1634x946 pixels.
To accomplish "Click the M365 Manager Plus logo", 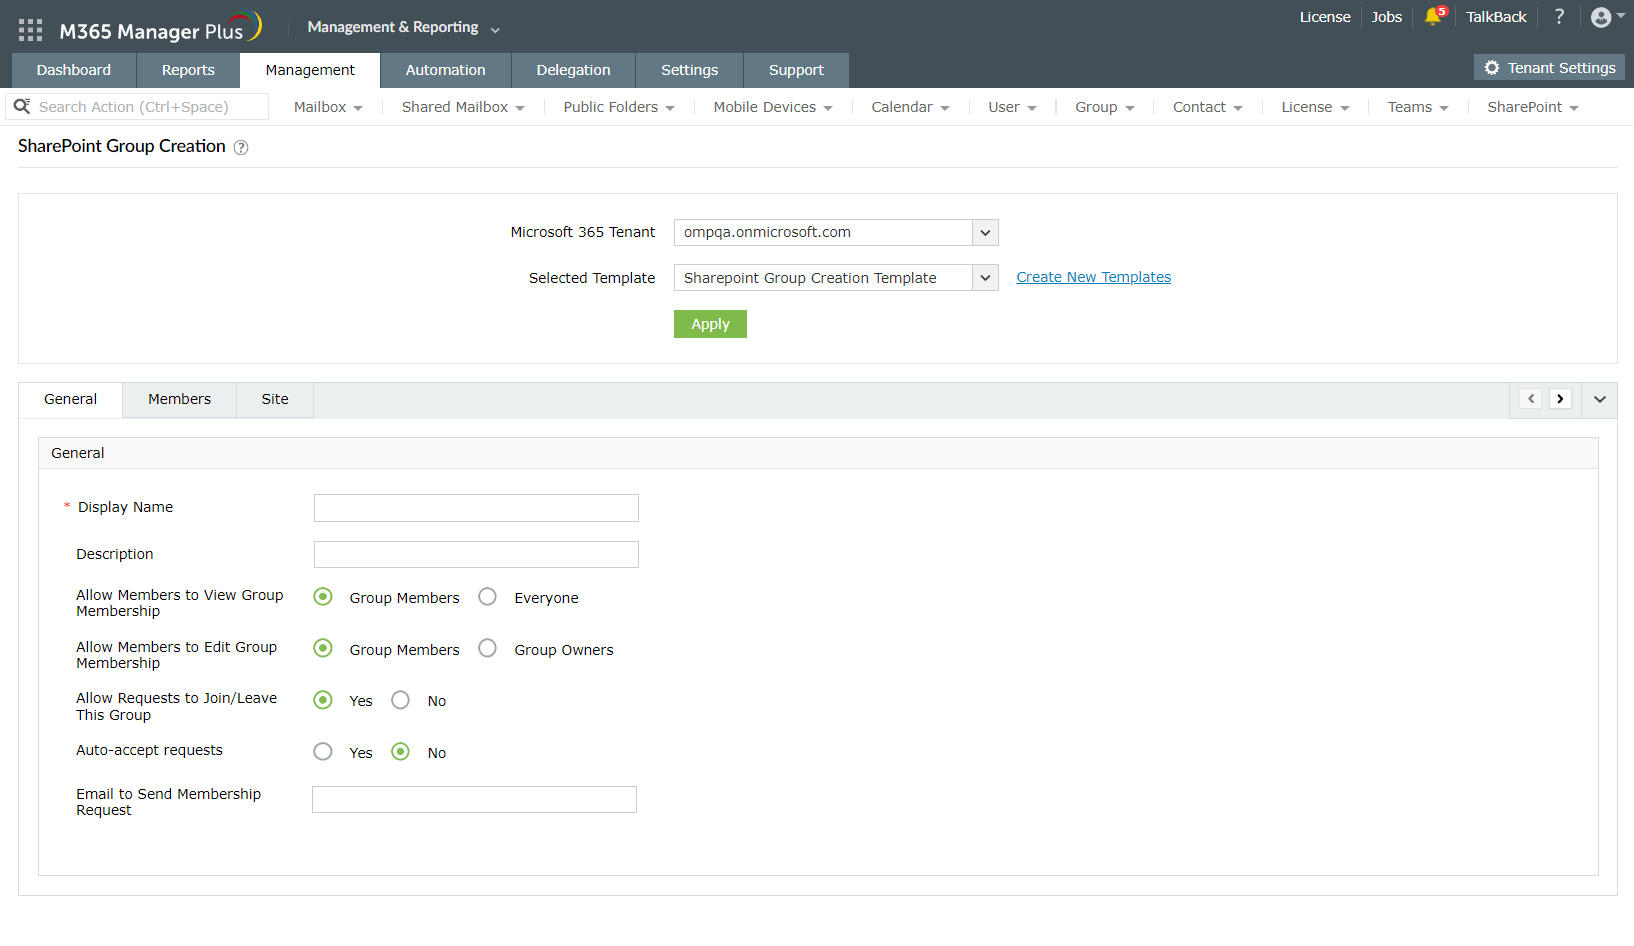I will click(x=160, y=28).
